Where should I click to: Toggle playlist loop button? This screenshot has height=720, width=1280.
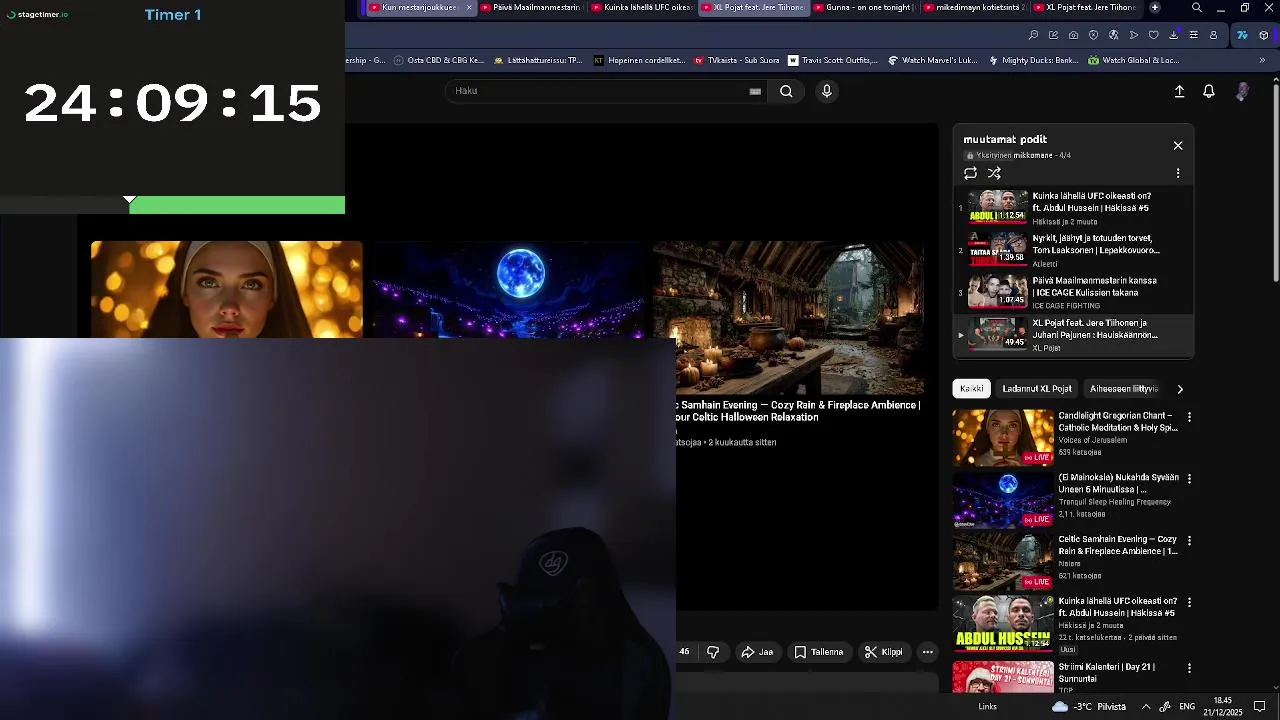point(970,173)
